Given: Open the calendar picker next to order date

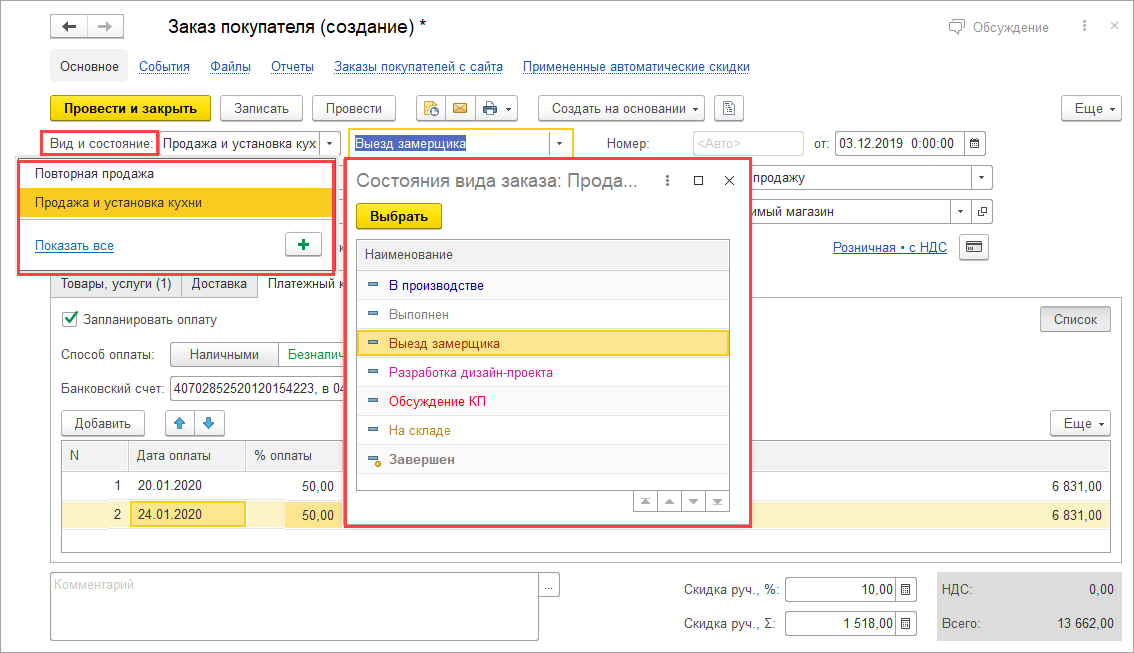Looking at the screenshot, I should point(976,143).
